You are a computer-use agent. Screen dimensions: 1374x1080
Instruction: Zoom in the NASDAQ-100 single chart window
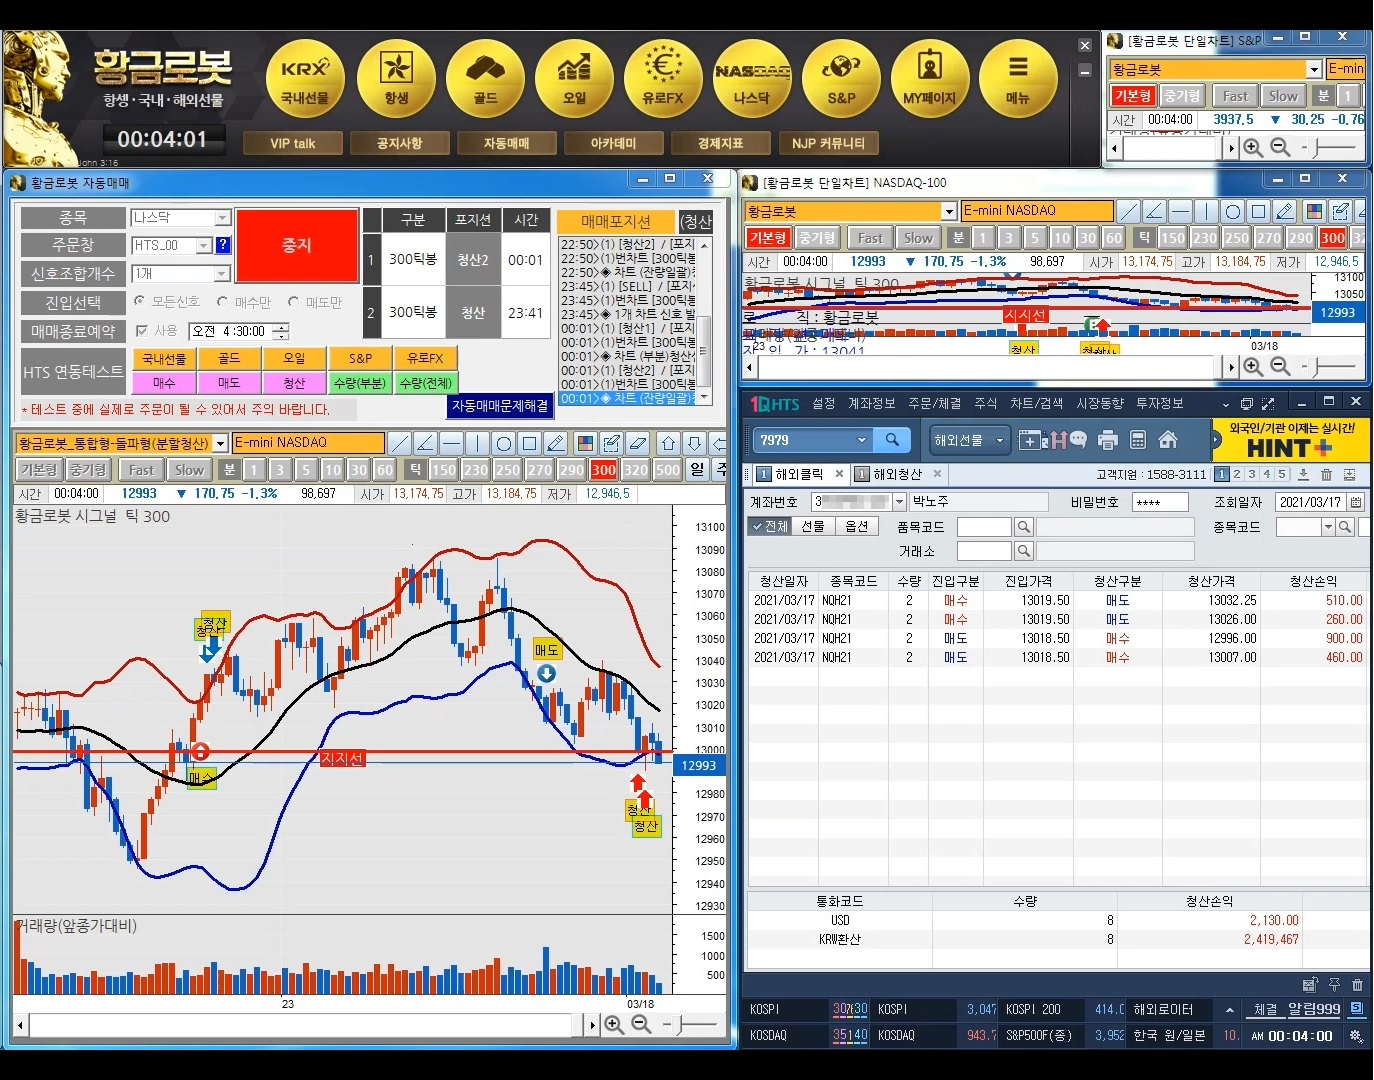click(1253, 367)
